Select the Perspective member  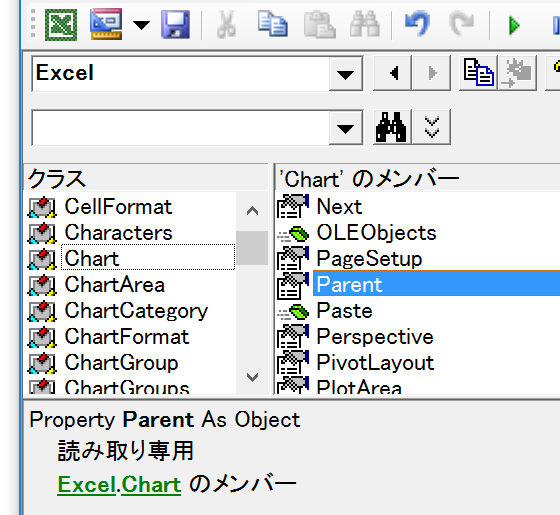point(375,337)
